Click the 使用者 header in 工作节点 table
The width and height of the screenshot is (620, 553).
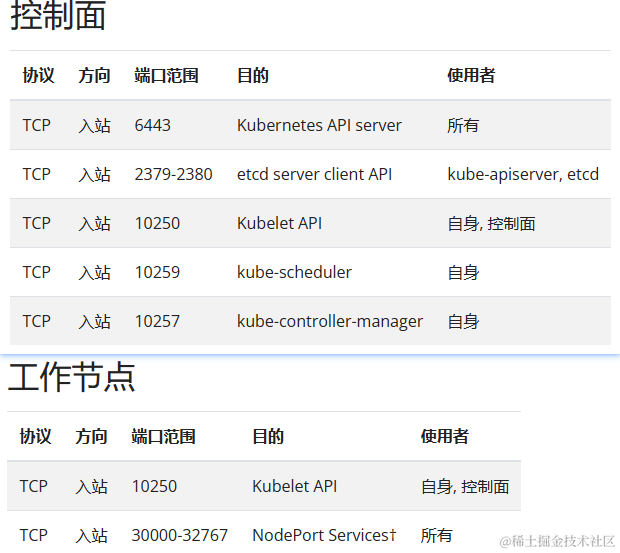(x=444, y=436)
